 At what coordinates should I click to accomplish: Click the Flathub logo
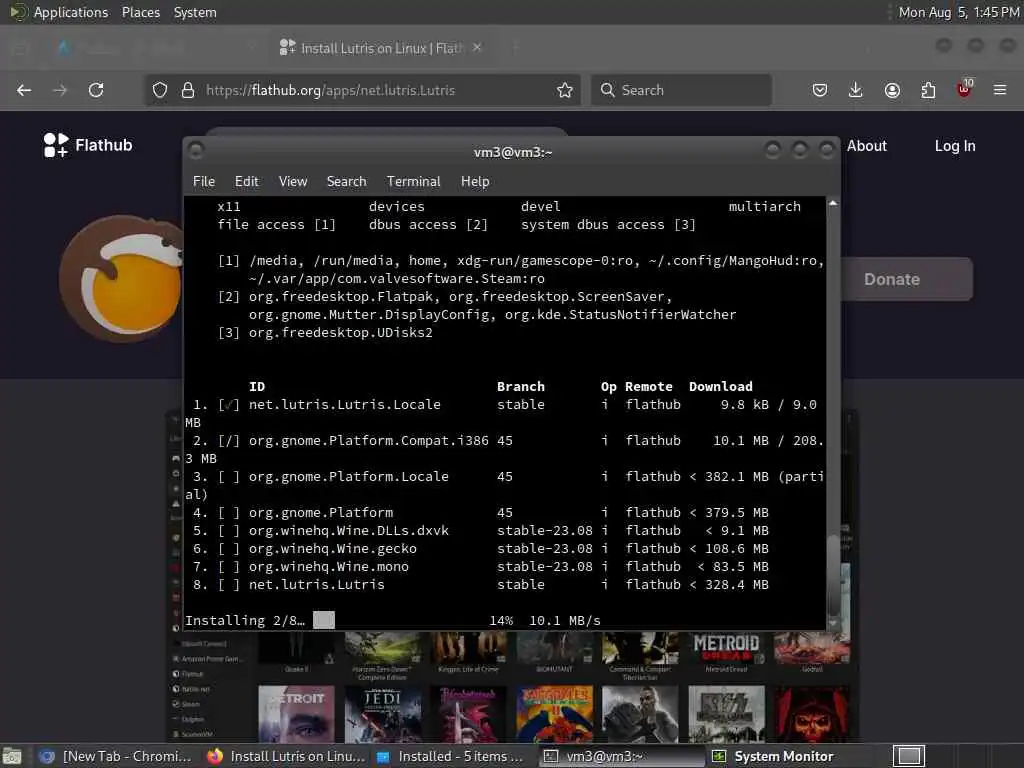(x=88, y=145)
